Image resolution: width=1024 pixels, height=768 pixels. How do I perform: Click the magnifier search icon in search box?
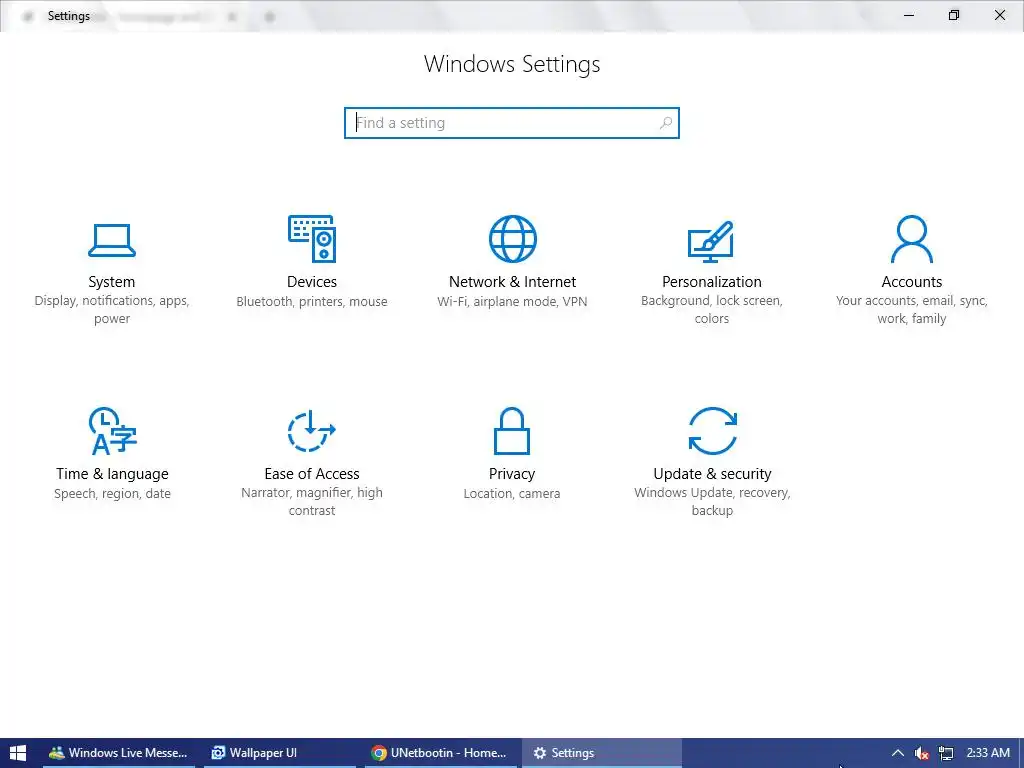pos(665,123)
